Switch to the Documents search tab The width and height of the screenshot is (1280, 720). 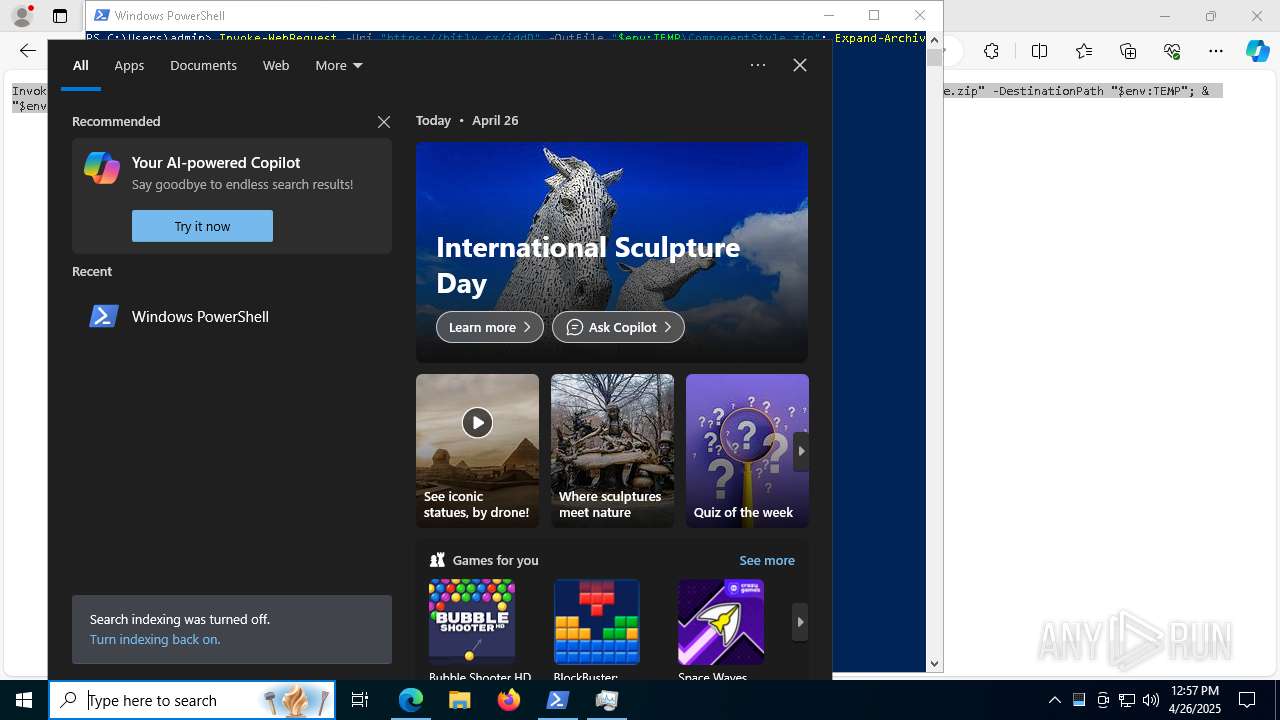pyautogui.click(x=203, y=65)
